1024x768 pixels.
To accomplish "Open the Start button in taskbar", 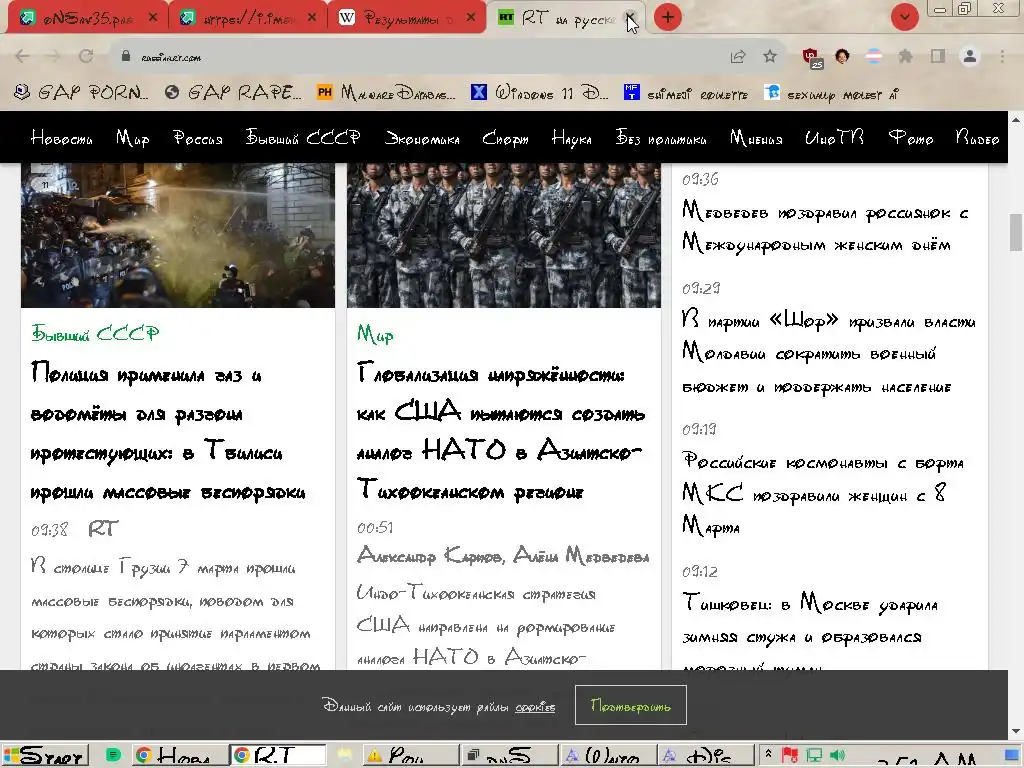I will pos(45,756).
